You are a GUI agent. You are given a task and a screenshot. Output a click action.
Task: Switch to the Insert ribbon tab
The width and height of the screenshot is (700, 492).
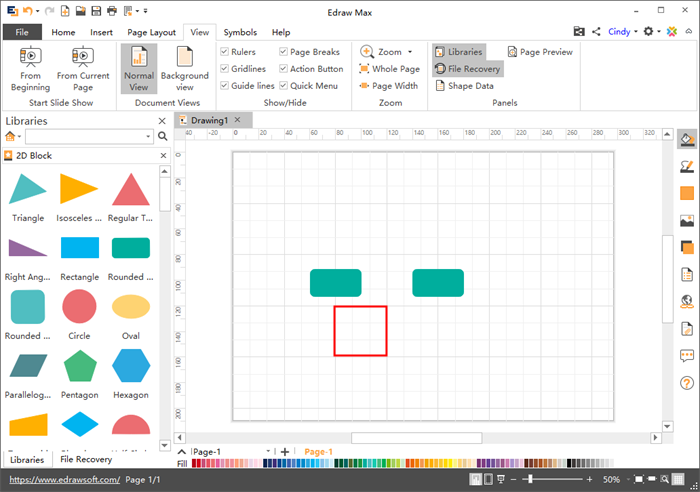click(101, 32)
